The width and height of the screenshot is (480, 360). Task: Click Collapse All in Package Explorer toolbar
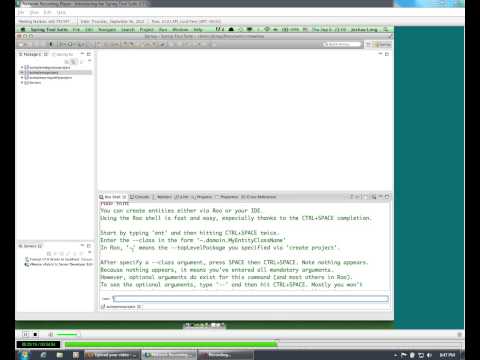pos(67,62)
